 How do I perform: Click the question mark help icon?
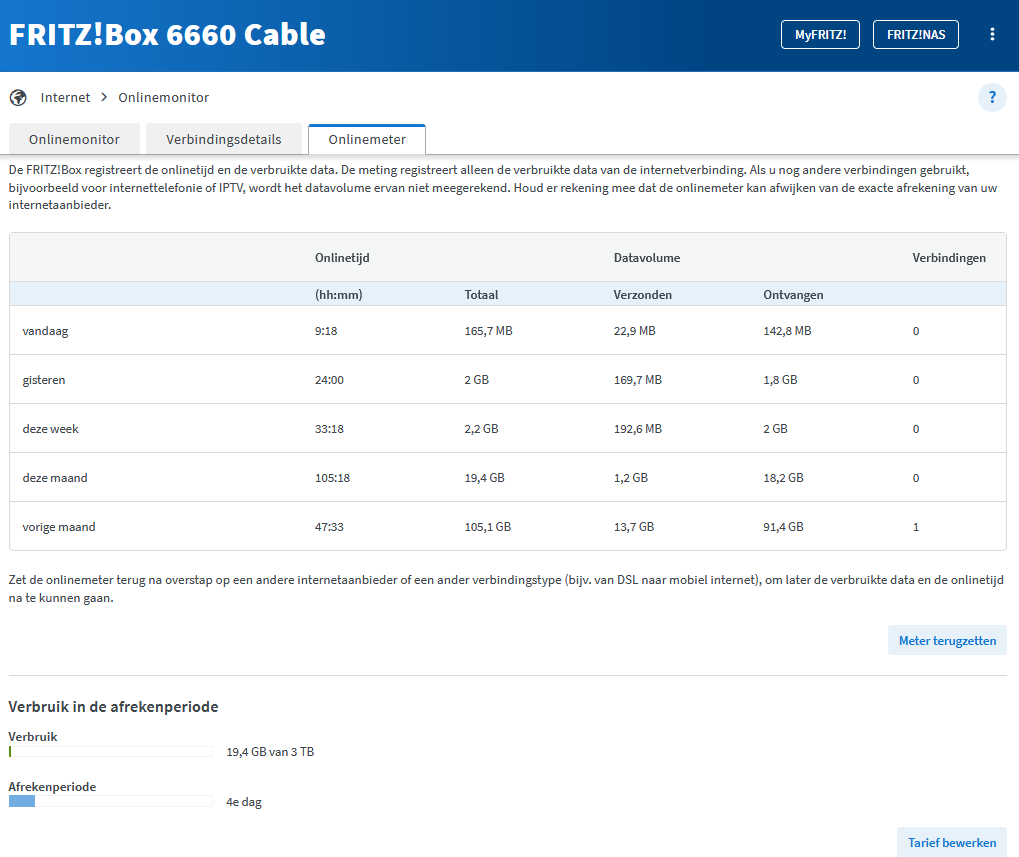pyautogui.click(x=992, y=97)
